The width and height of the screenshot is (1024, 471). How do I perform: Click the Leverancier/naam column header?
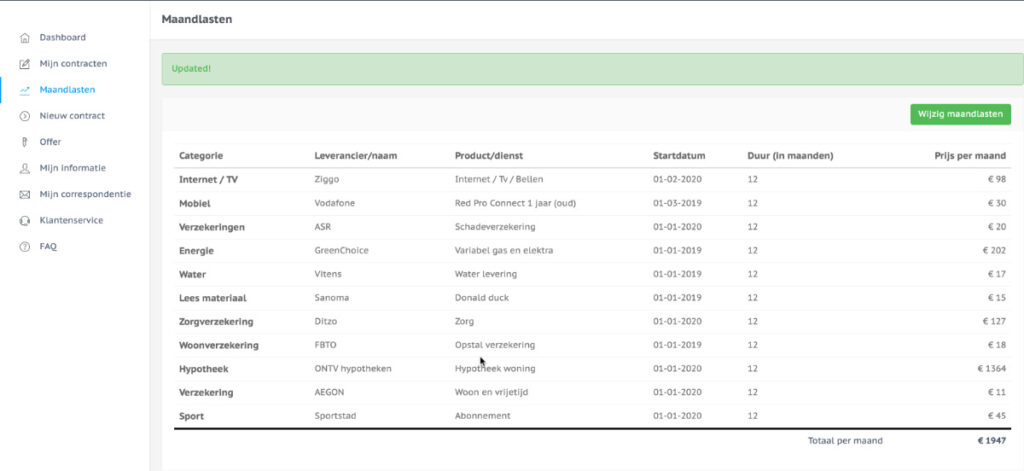pyautogui.click(x=356, y=156)
